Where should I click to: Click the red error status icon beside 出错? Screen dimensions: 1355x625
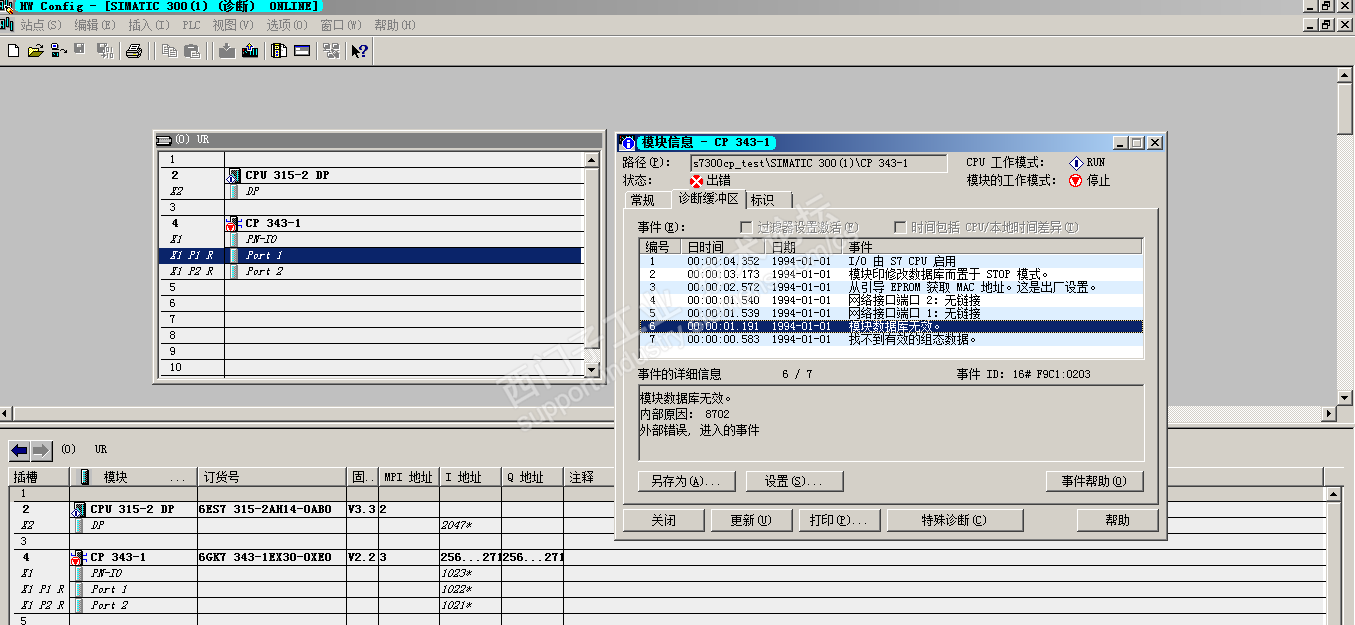pos(697,180)
